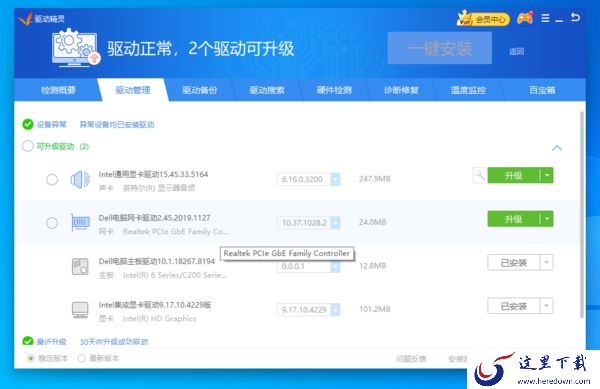
Task: Click the 247.9MB size value
Action: 375,179
